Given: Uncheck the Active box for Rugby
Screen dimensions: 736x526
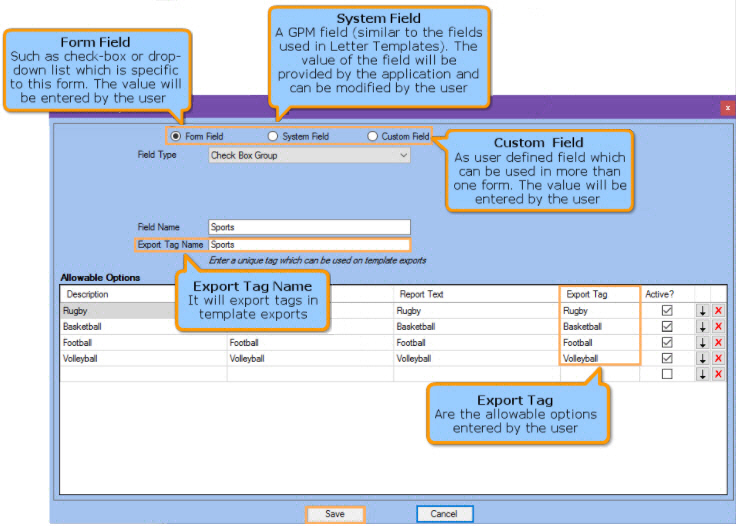Looking at the screenshot, I should 667,311.
